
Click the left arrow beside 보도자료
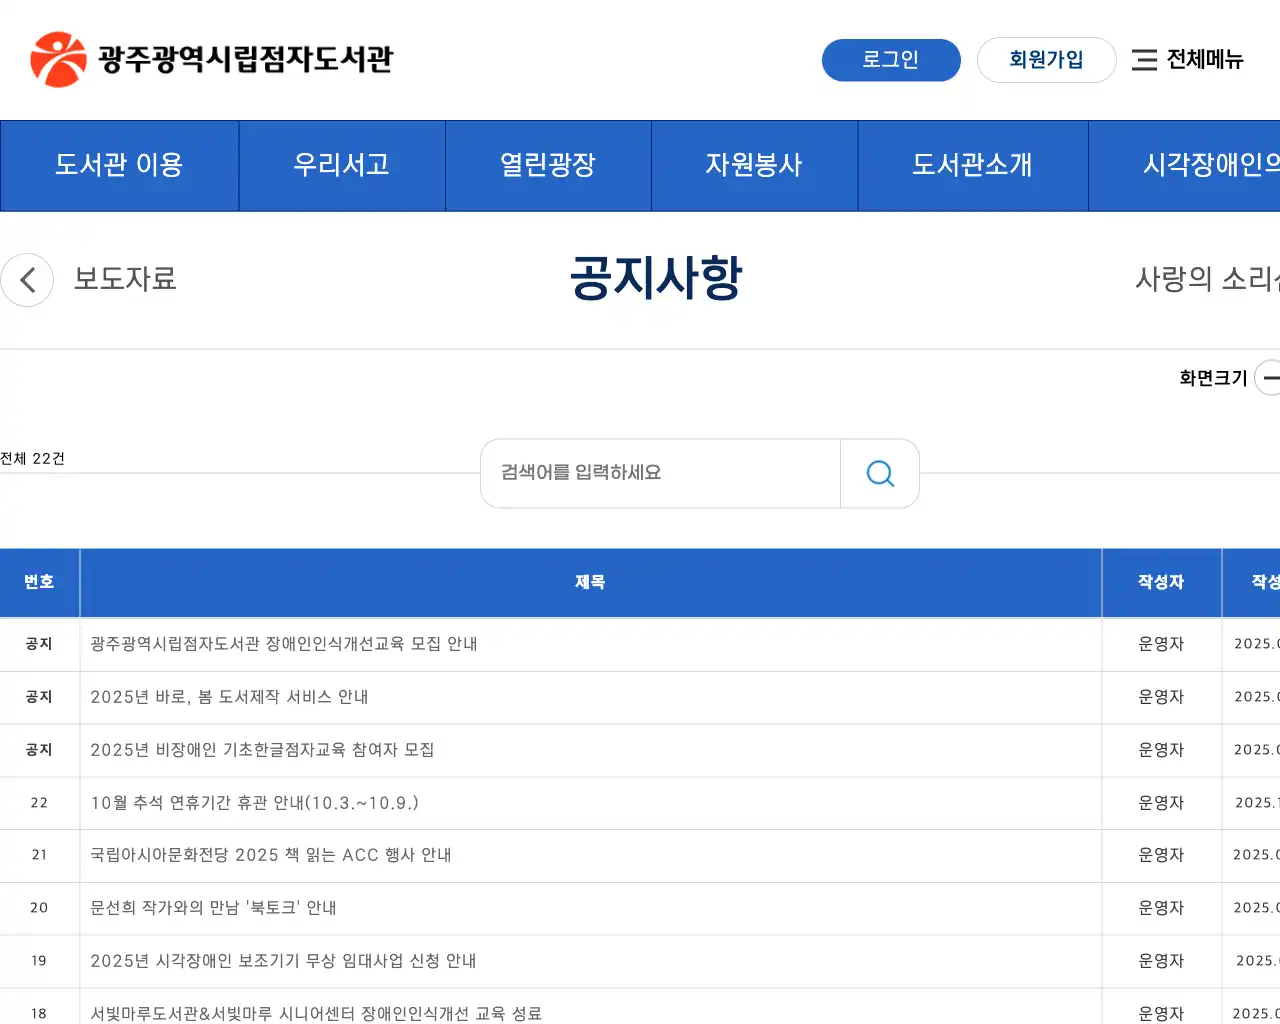tap(27, 280)
